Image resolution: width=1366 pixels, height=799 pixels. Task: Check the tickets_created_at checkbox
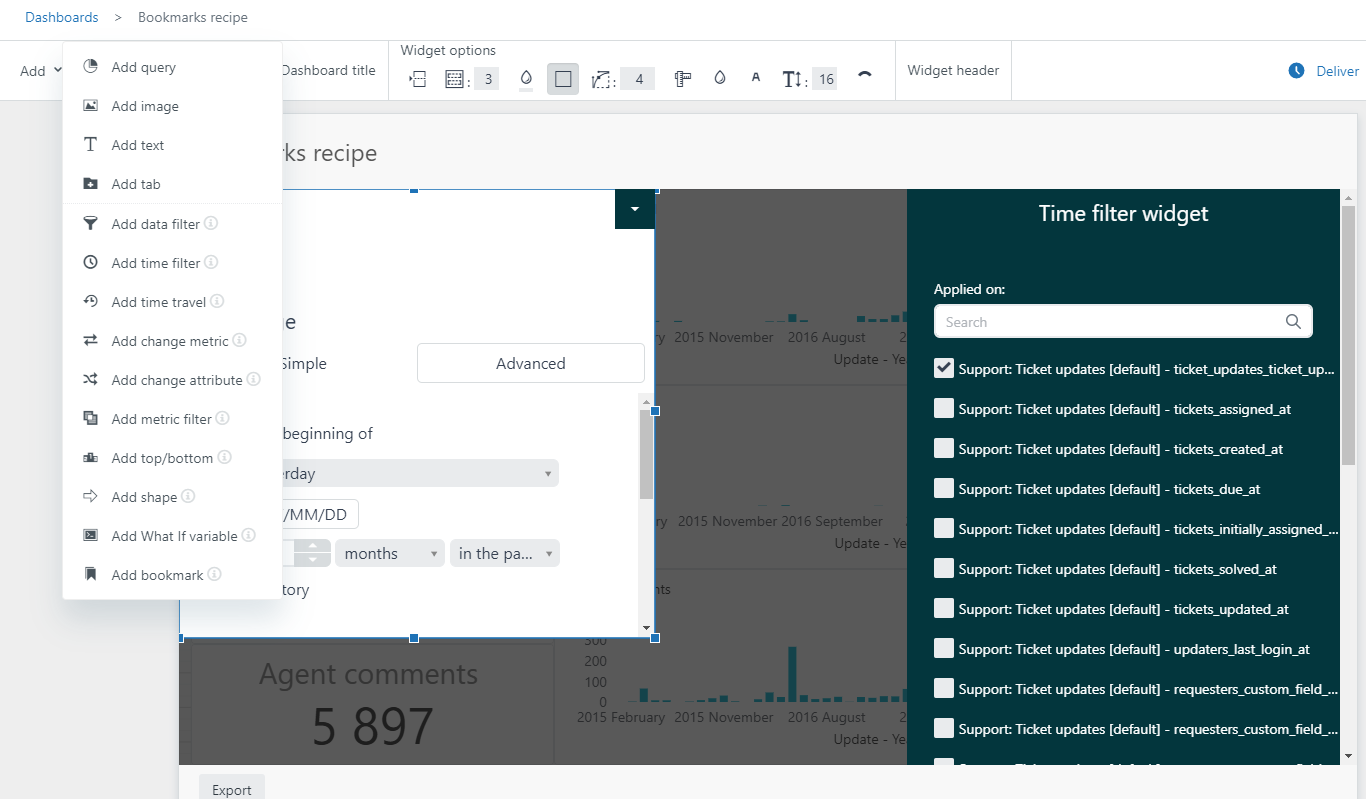coord(943,448)
